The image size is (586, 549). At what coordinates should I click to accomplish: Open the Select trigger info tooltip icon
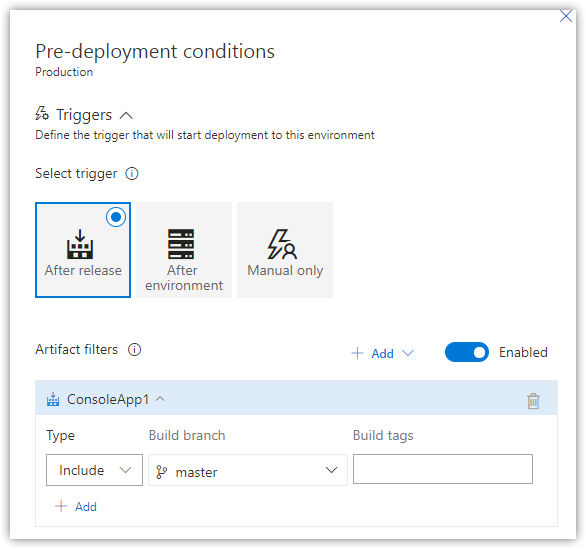(x=132, y=174)
